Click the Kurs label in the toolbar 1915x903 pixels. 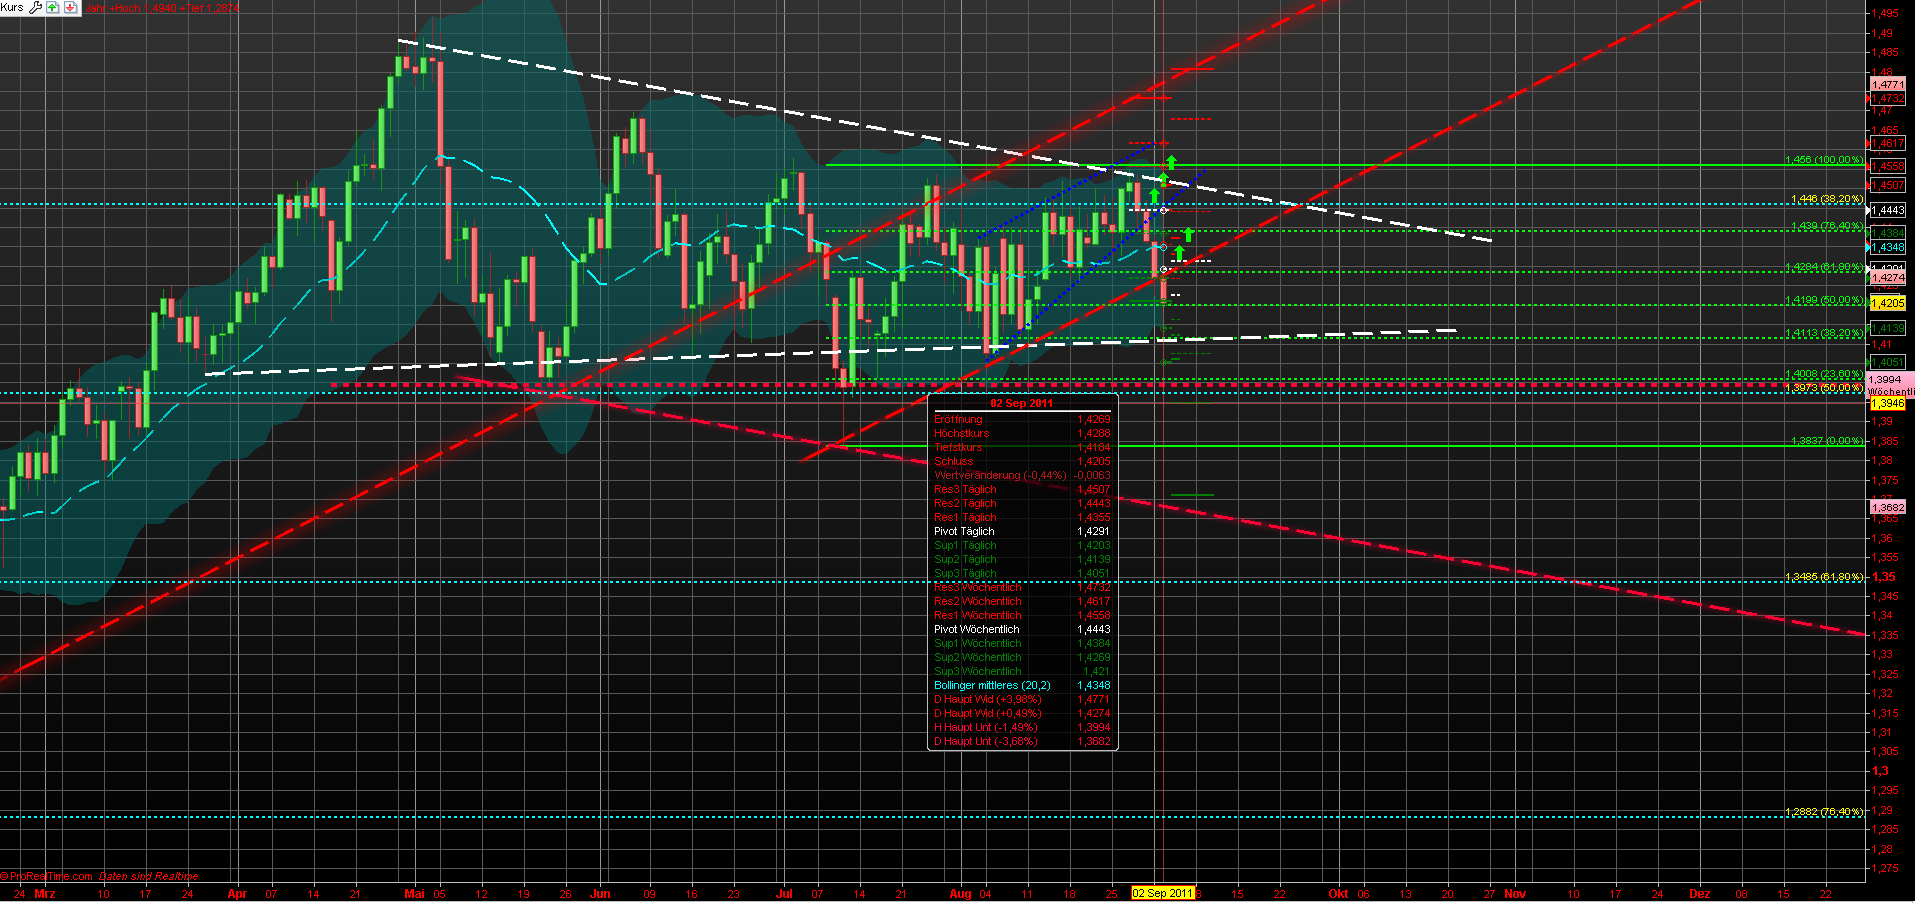click(11, 8)
